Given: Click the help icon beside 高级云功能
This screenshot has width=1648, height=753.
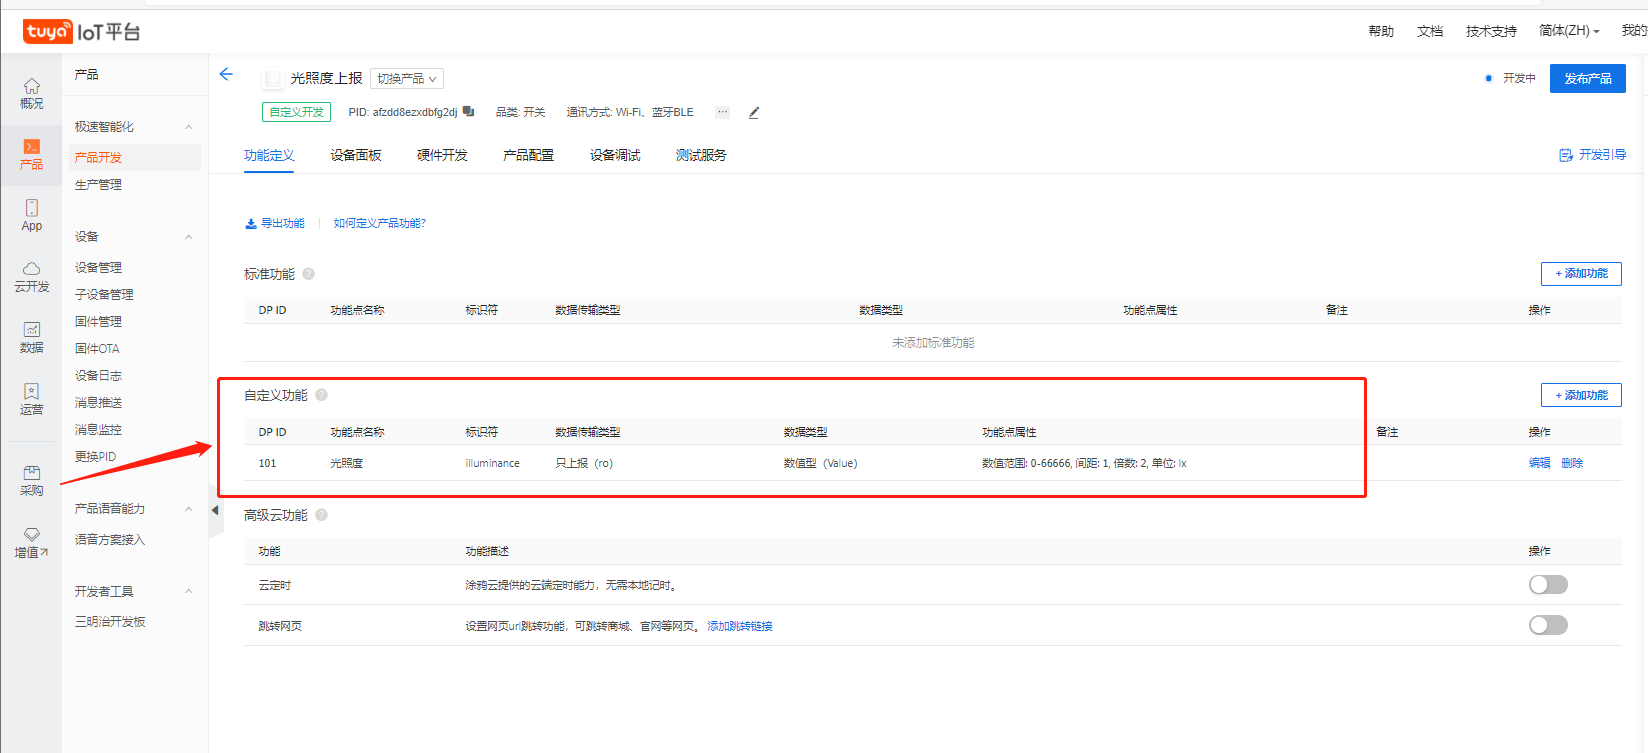Looking at the screenshot, I should tap(322, 515).
